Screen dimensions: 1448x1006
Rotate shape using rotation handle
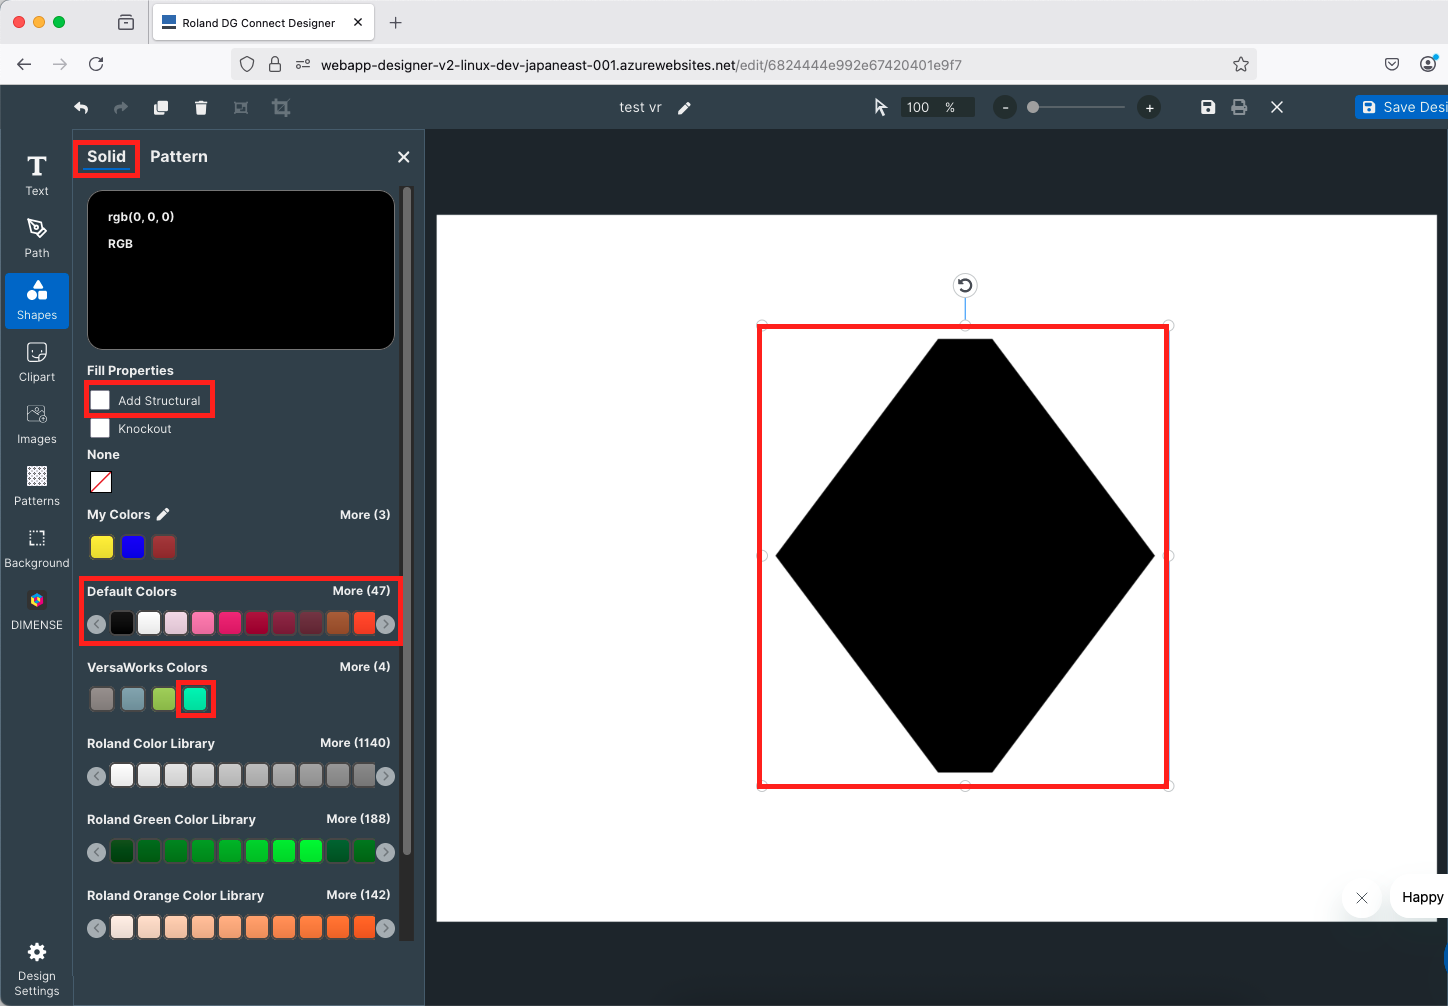click(x=965, y=286)
